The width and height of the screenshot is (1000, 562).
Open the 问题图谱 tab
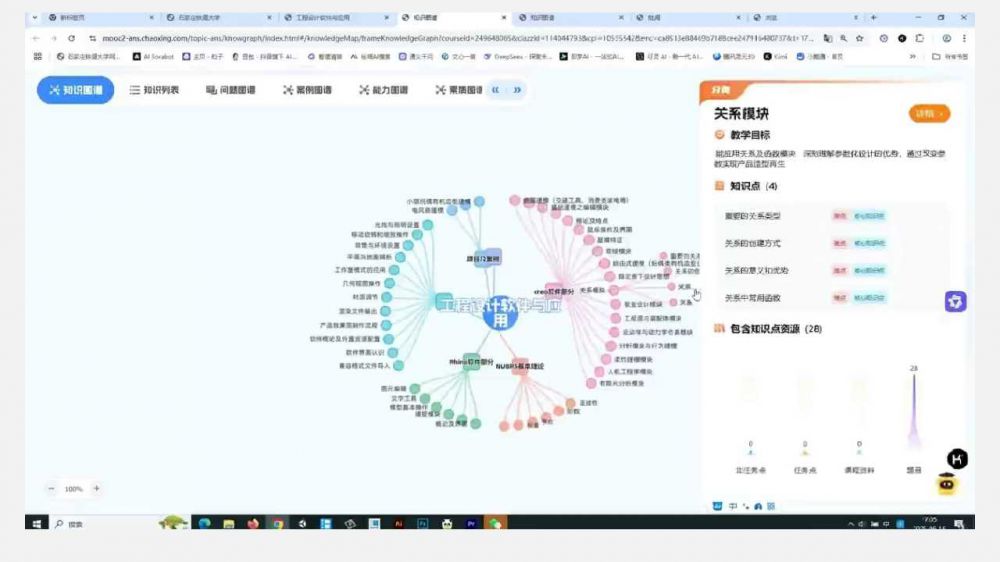pyautogui.click(x=230, y=90)
